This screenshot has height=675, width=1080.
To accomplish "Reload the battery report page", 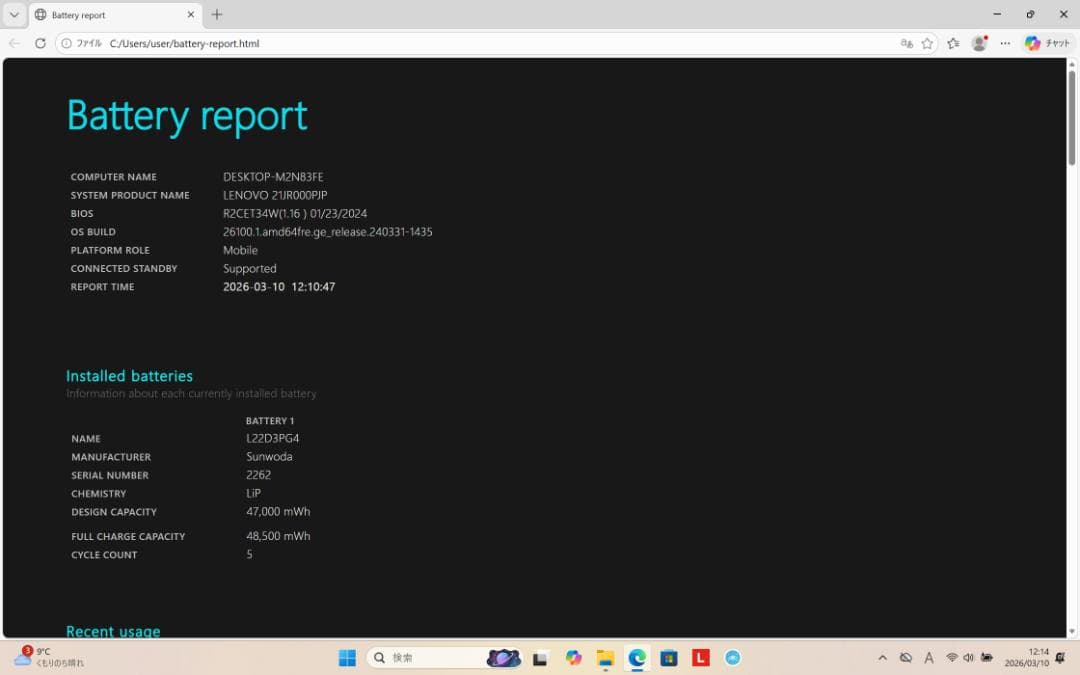I will click(40, 43).
